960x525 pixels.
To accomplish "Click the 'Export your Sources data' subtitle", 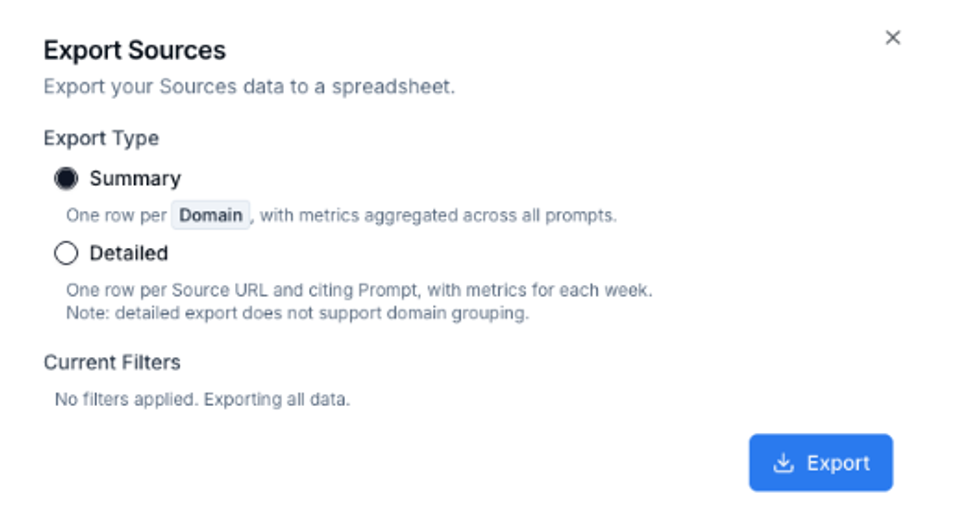I will 249,86.
